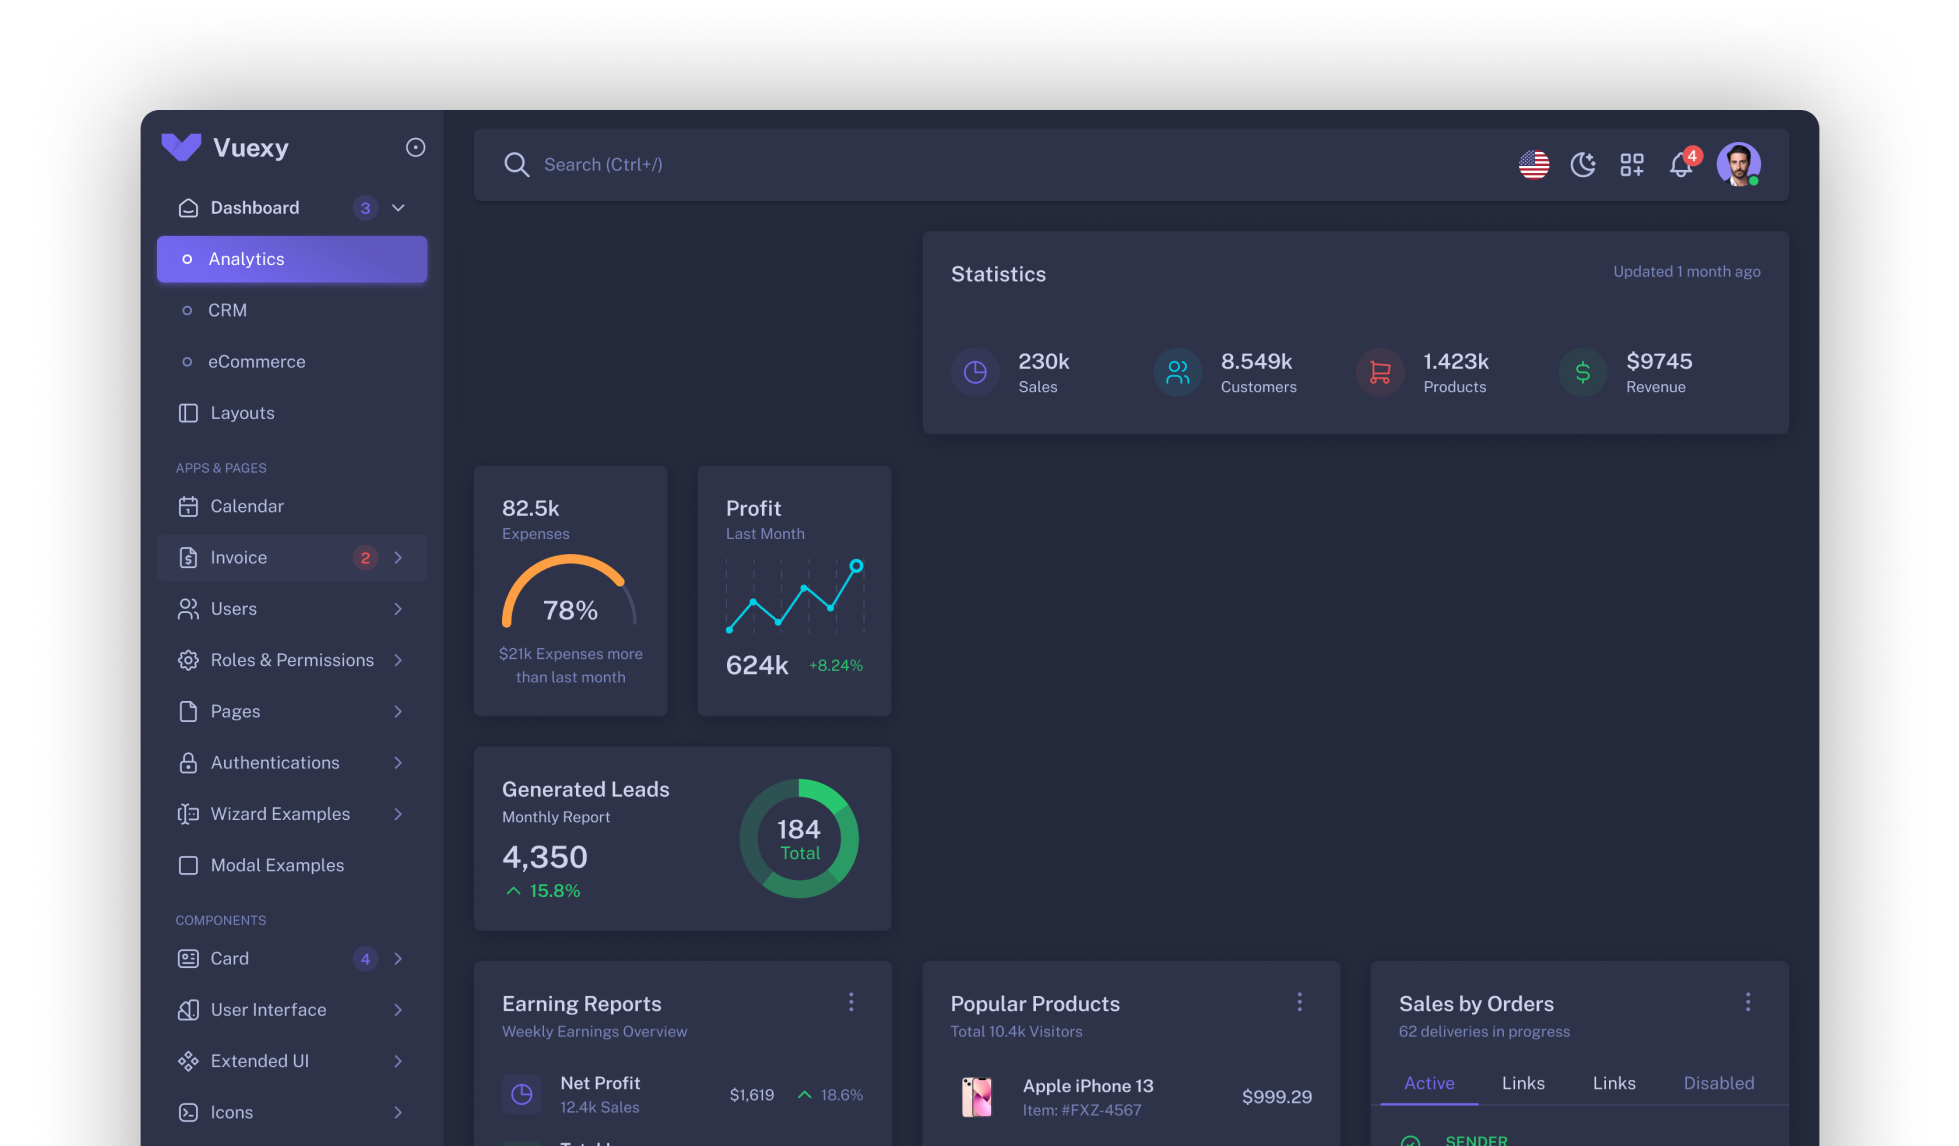Click the Modal Examples square icon
Image resolution: width=1959 pixels, height=1146 pixels.
pos(188,865)
